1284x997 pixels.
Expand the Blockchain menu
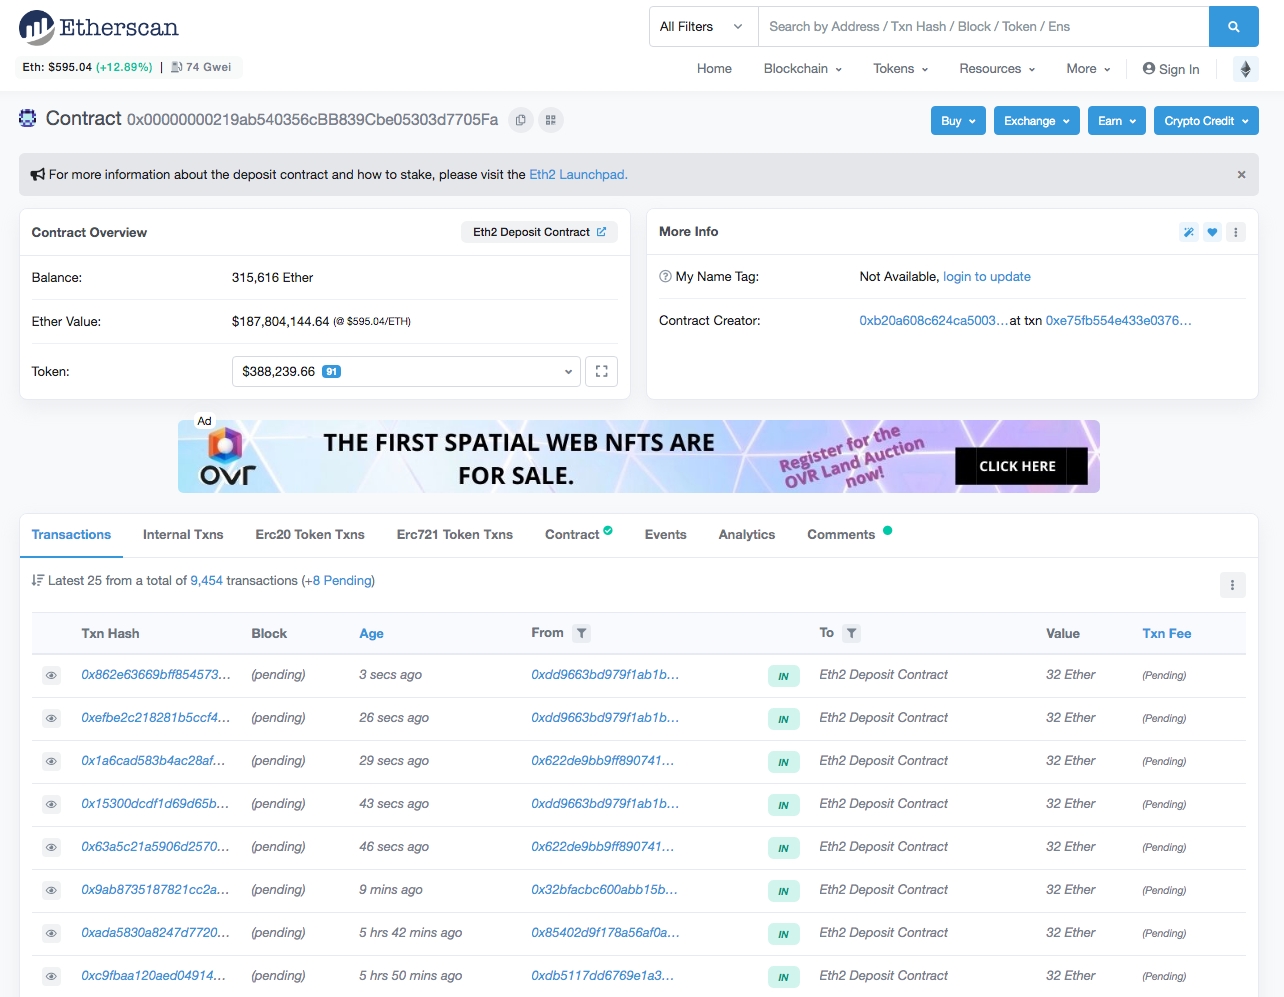click(802, 69)
